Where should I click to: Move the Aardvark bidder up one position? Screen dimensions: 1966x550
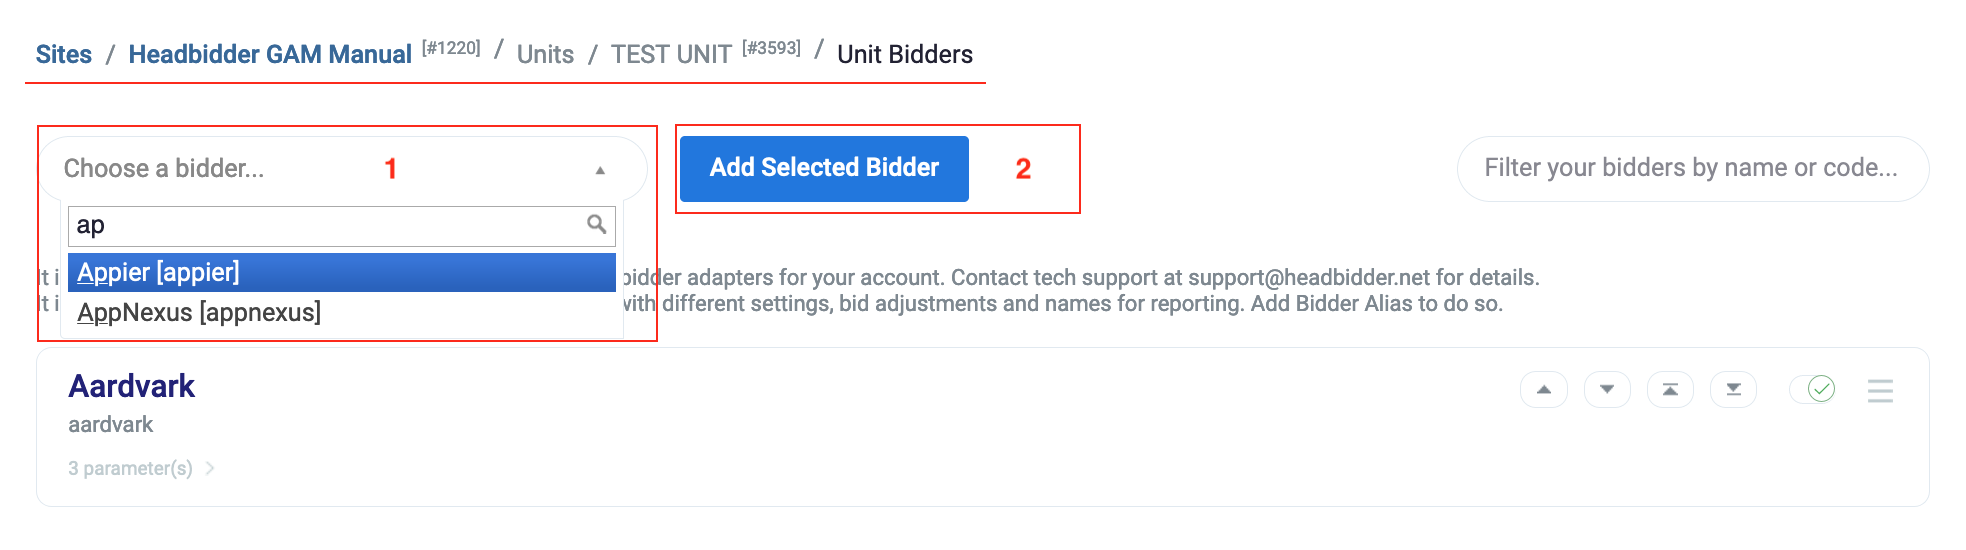coord(1543,389)
